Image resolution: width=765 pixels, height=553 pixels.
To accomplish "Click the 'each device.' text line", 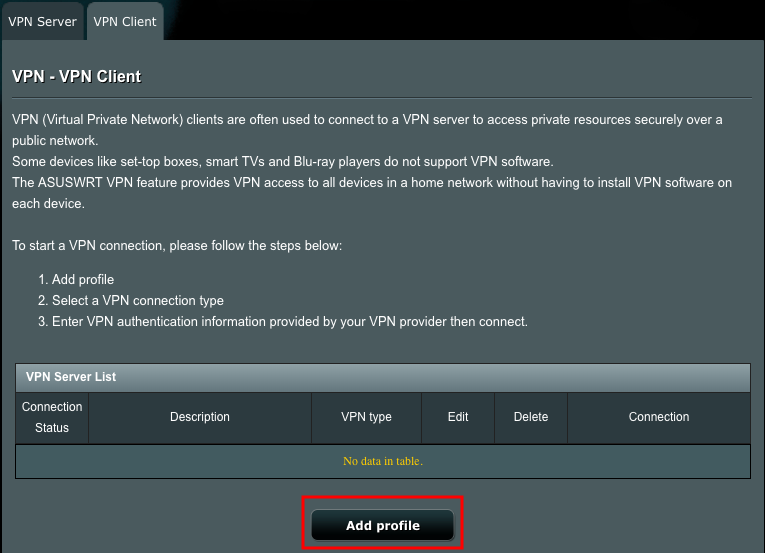I will pyautogui.click(x=48, y=204).
